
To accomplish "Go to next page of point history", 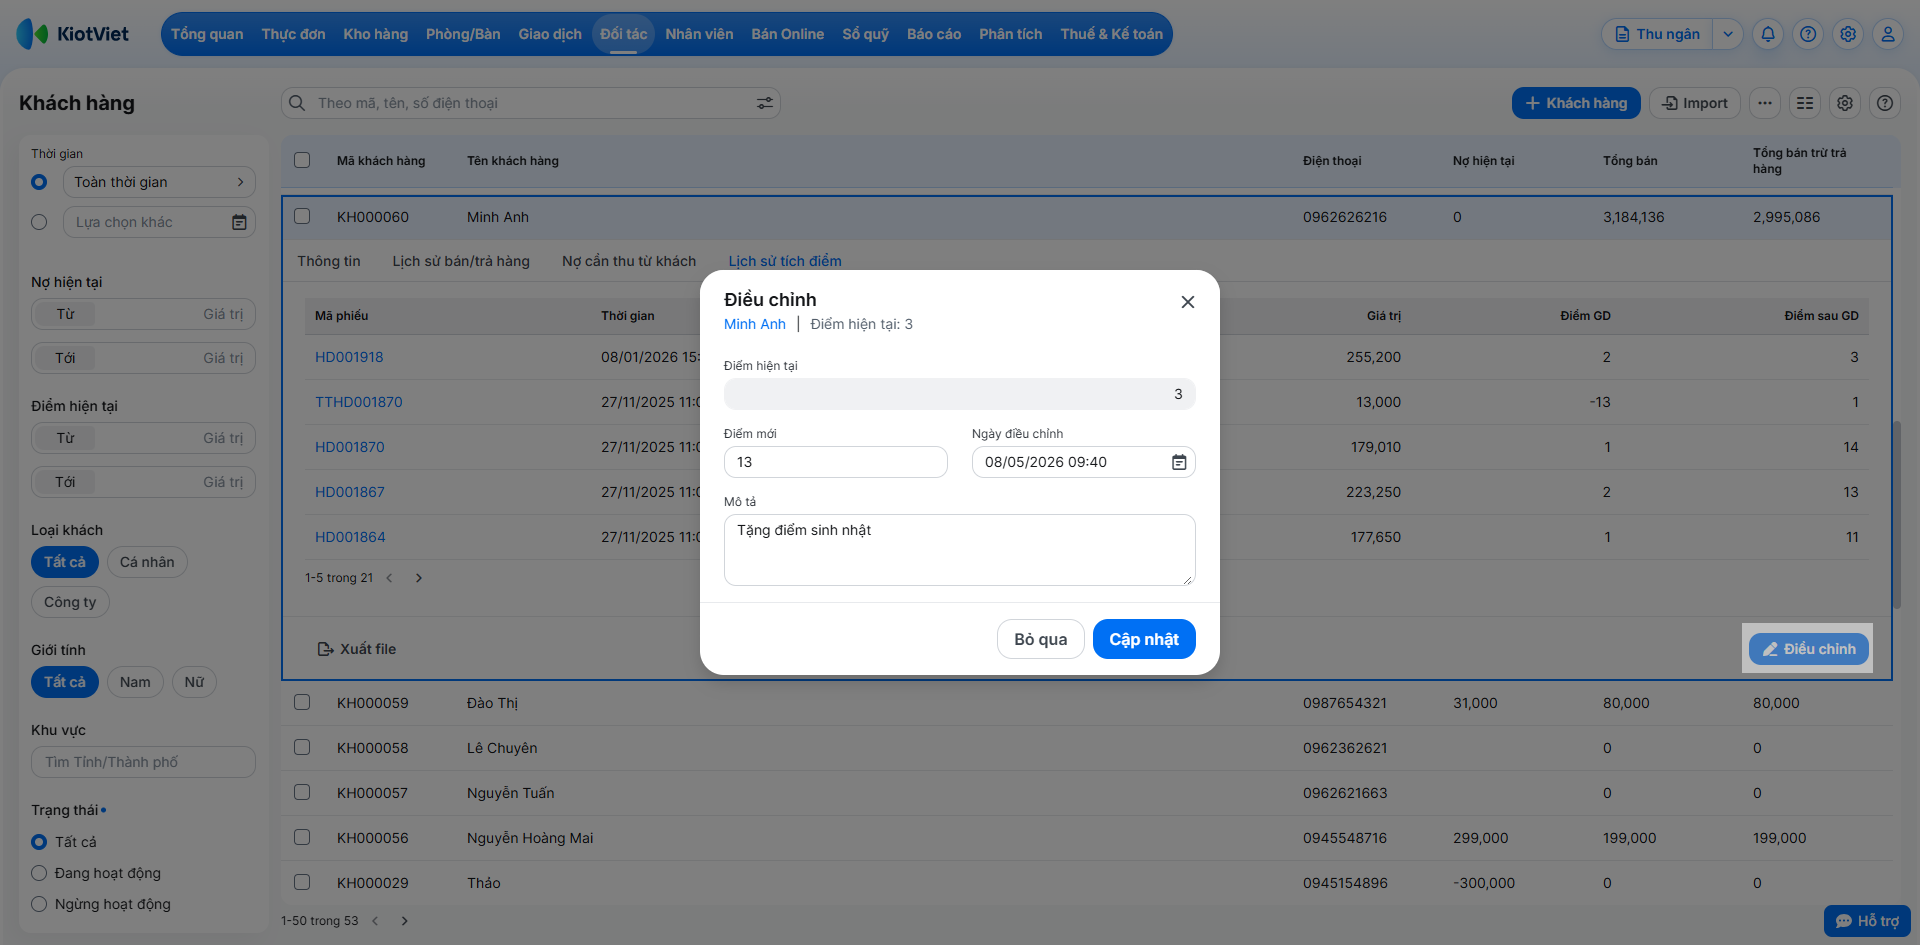I will (419, 578).
